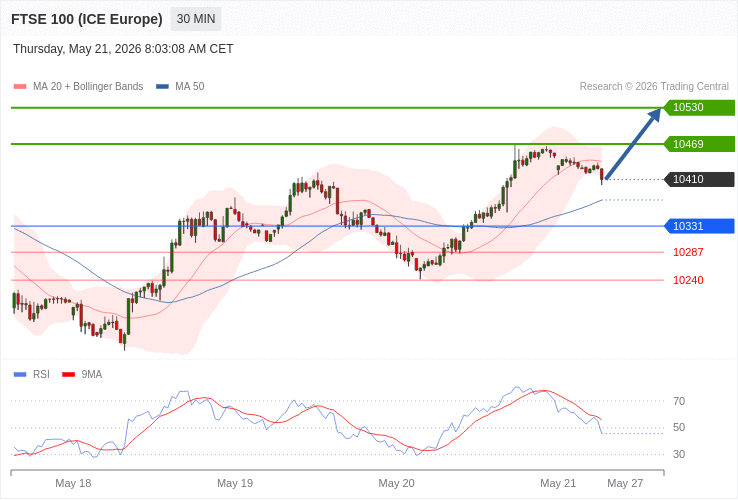Click the 10469 green resistance price tag
Viewport: 738px width, 500px height.
pos(699,144)
